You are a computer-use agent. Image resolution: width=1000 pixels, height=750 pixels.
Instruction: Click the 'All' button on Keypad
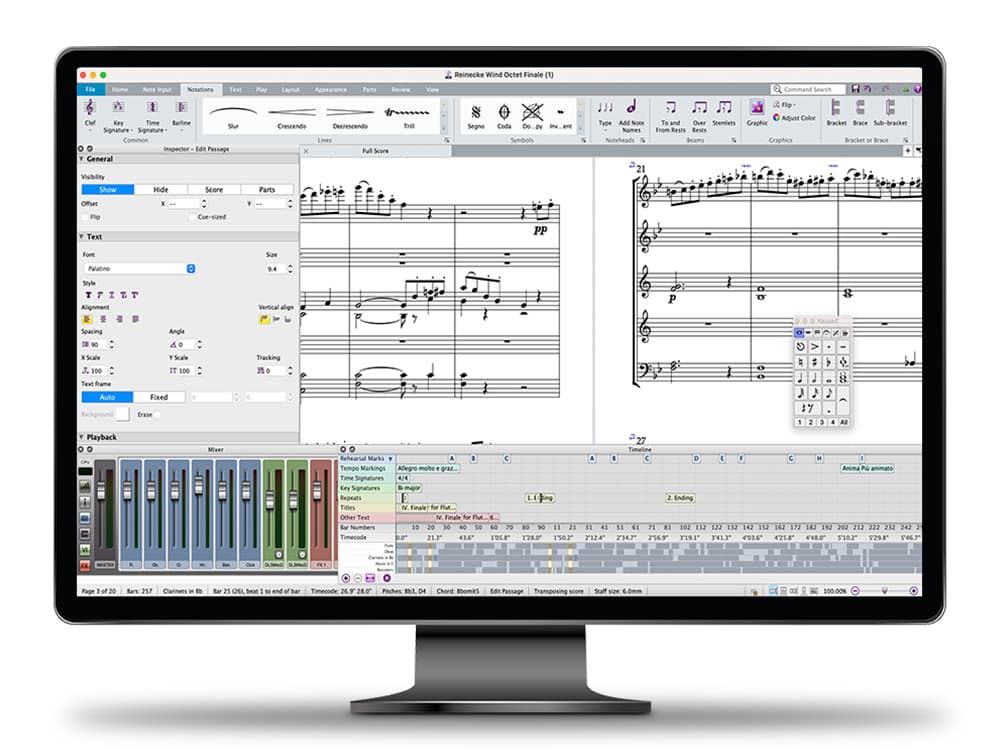coord(844,422)
